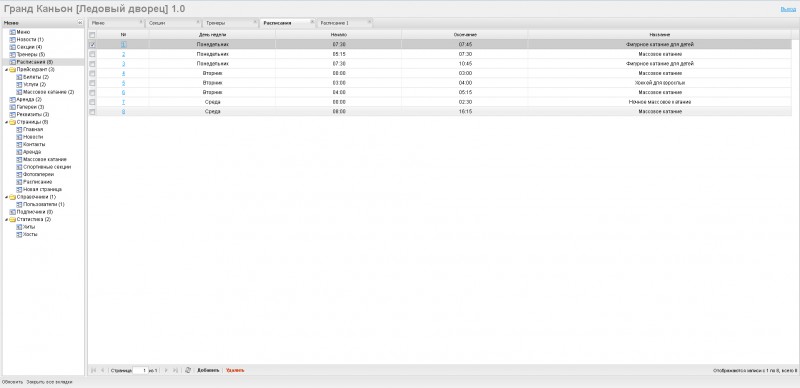This screenshot has height=388, width=800.
Task: Check the checkbox for row 6
Action: point(92,92)
